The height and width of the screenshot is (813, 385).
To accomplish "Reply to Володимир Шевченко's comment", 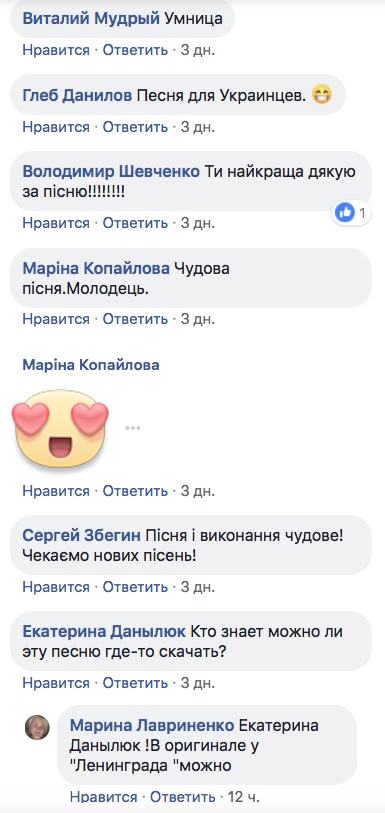I will (135, 223).
